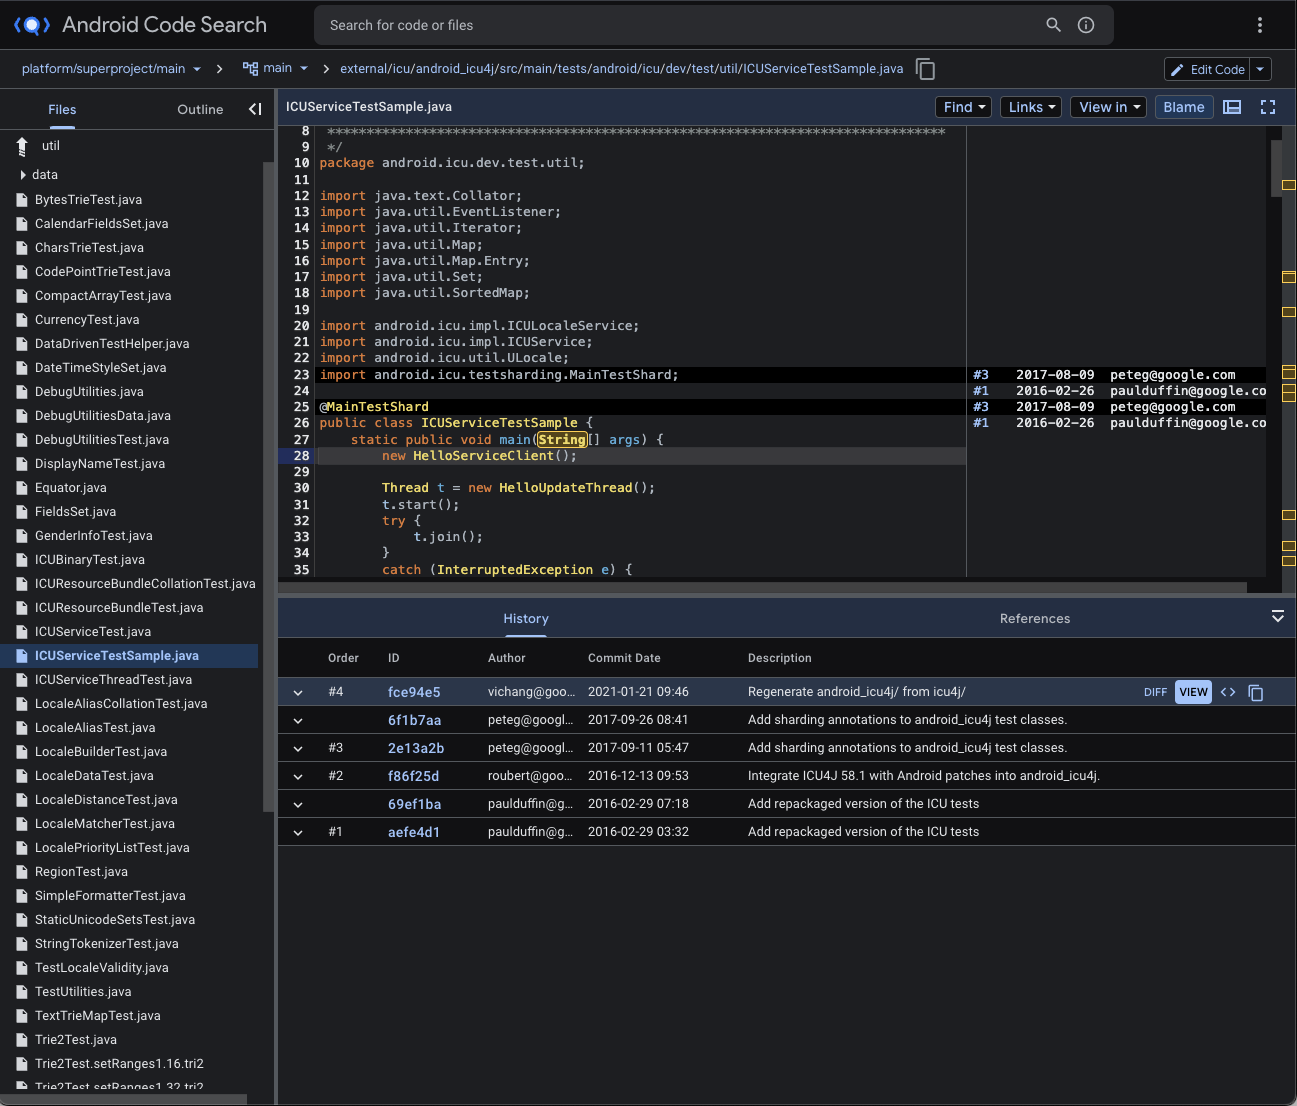Click the Android Code Search logo icon
Screen dimensions: 1297x1106
[x=32, y=25]
